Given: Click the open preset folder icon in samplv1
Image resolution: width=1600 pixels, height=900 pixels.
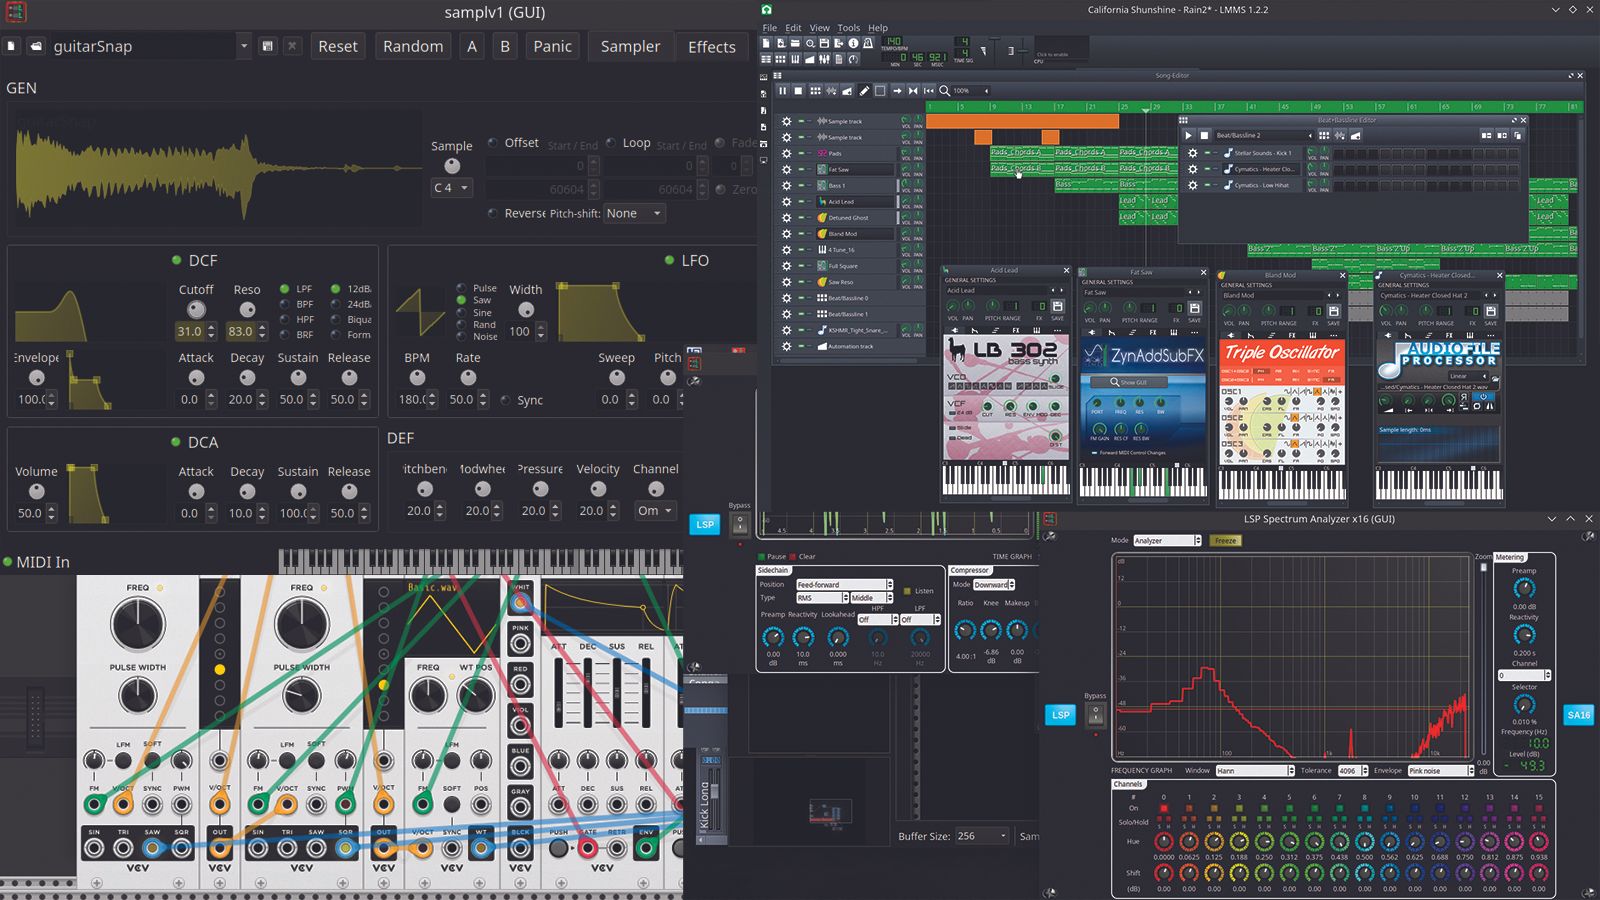Looking at the screenshot, I should point(36,46).
